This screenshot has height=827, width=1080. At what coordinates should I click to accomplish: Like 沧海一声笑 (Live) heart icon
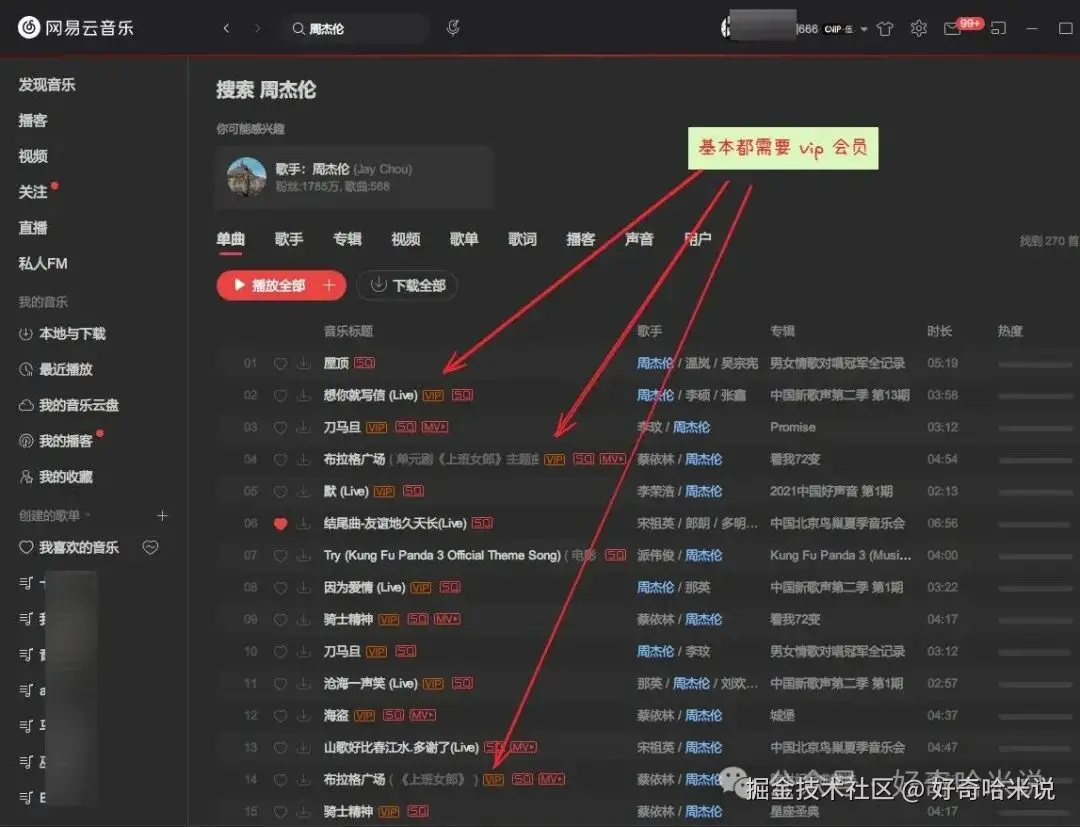pos(280,683)
